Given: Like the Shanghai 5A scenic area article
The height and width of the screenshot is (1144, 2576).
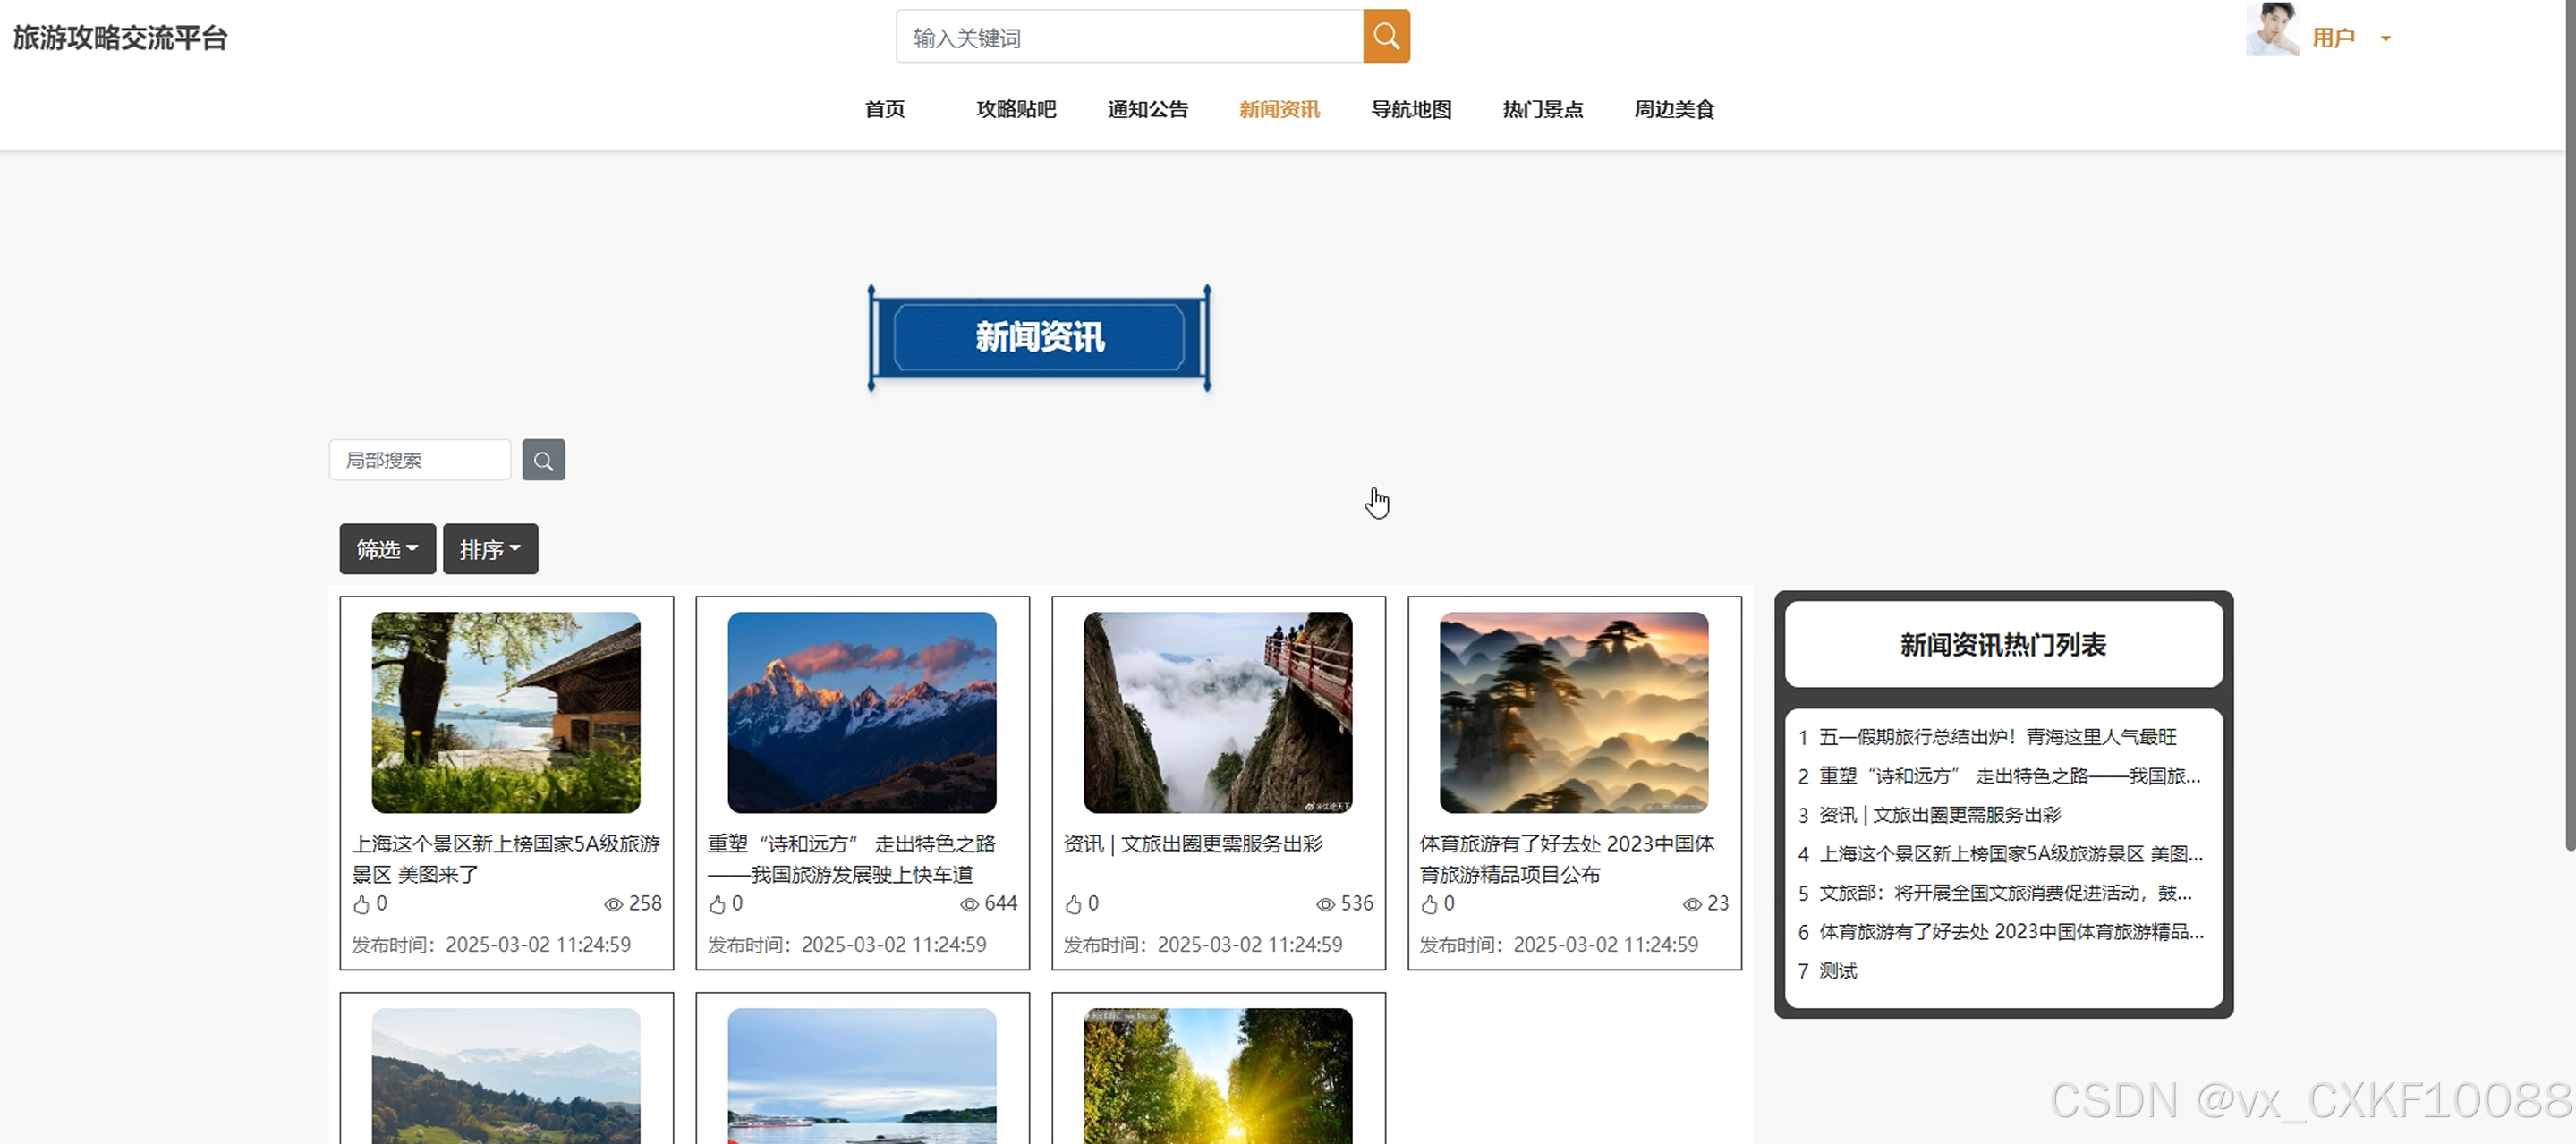Looking at the screenshot, I should click(x=362, y=904).
